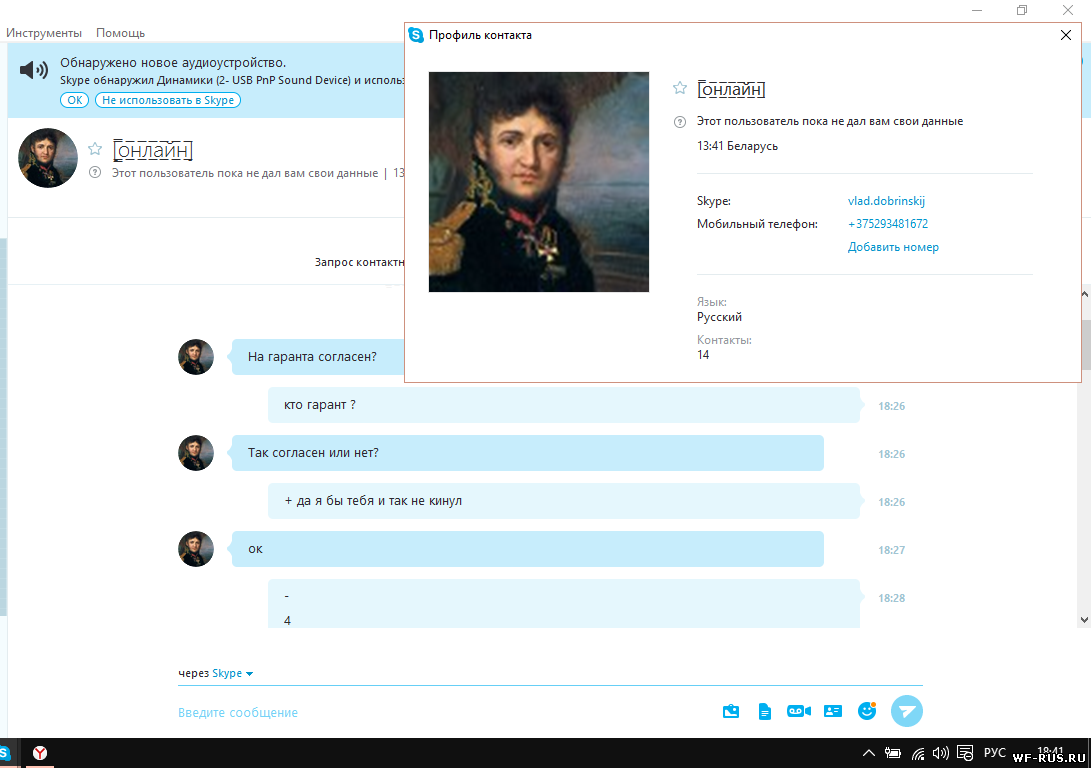The height and width of the screenshot is (768, 1091).
Task: Click OK in the audio device notification
Action: click(x=75, y=100)
